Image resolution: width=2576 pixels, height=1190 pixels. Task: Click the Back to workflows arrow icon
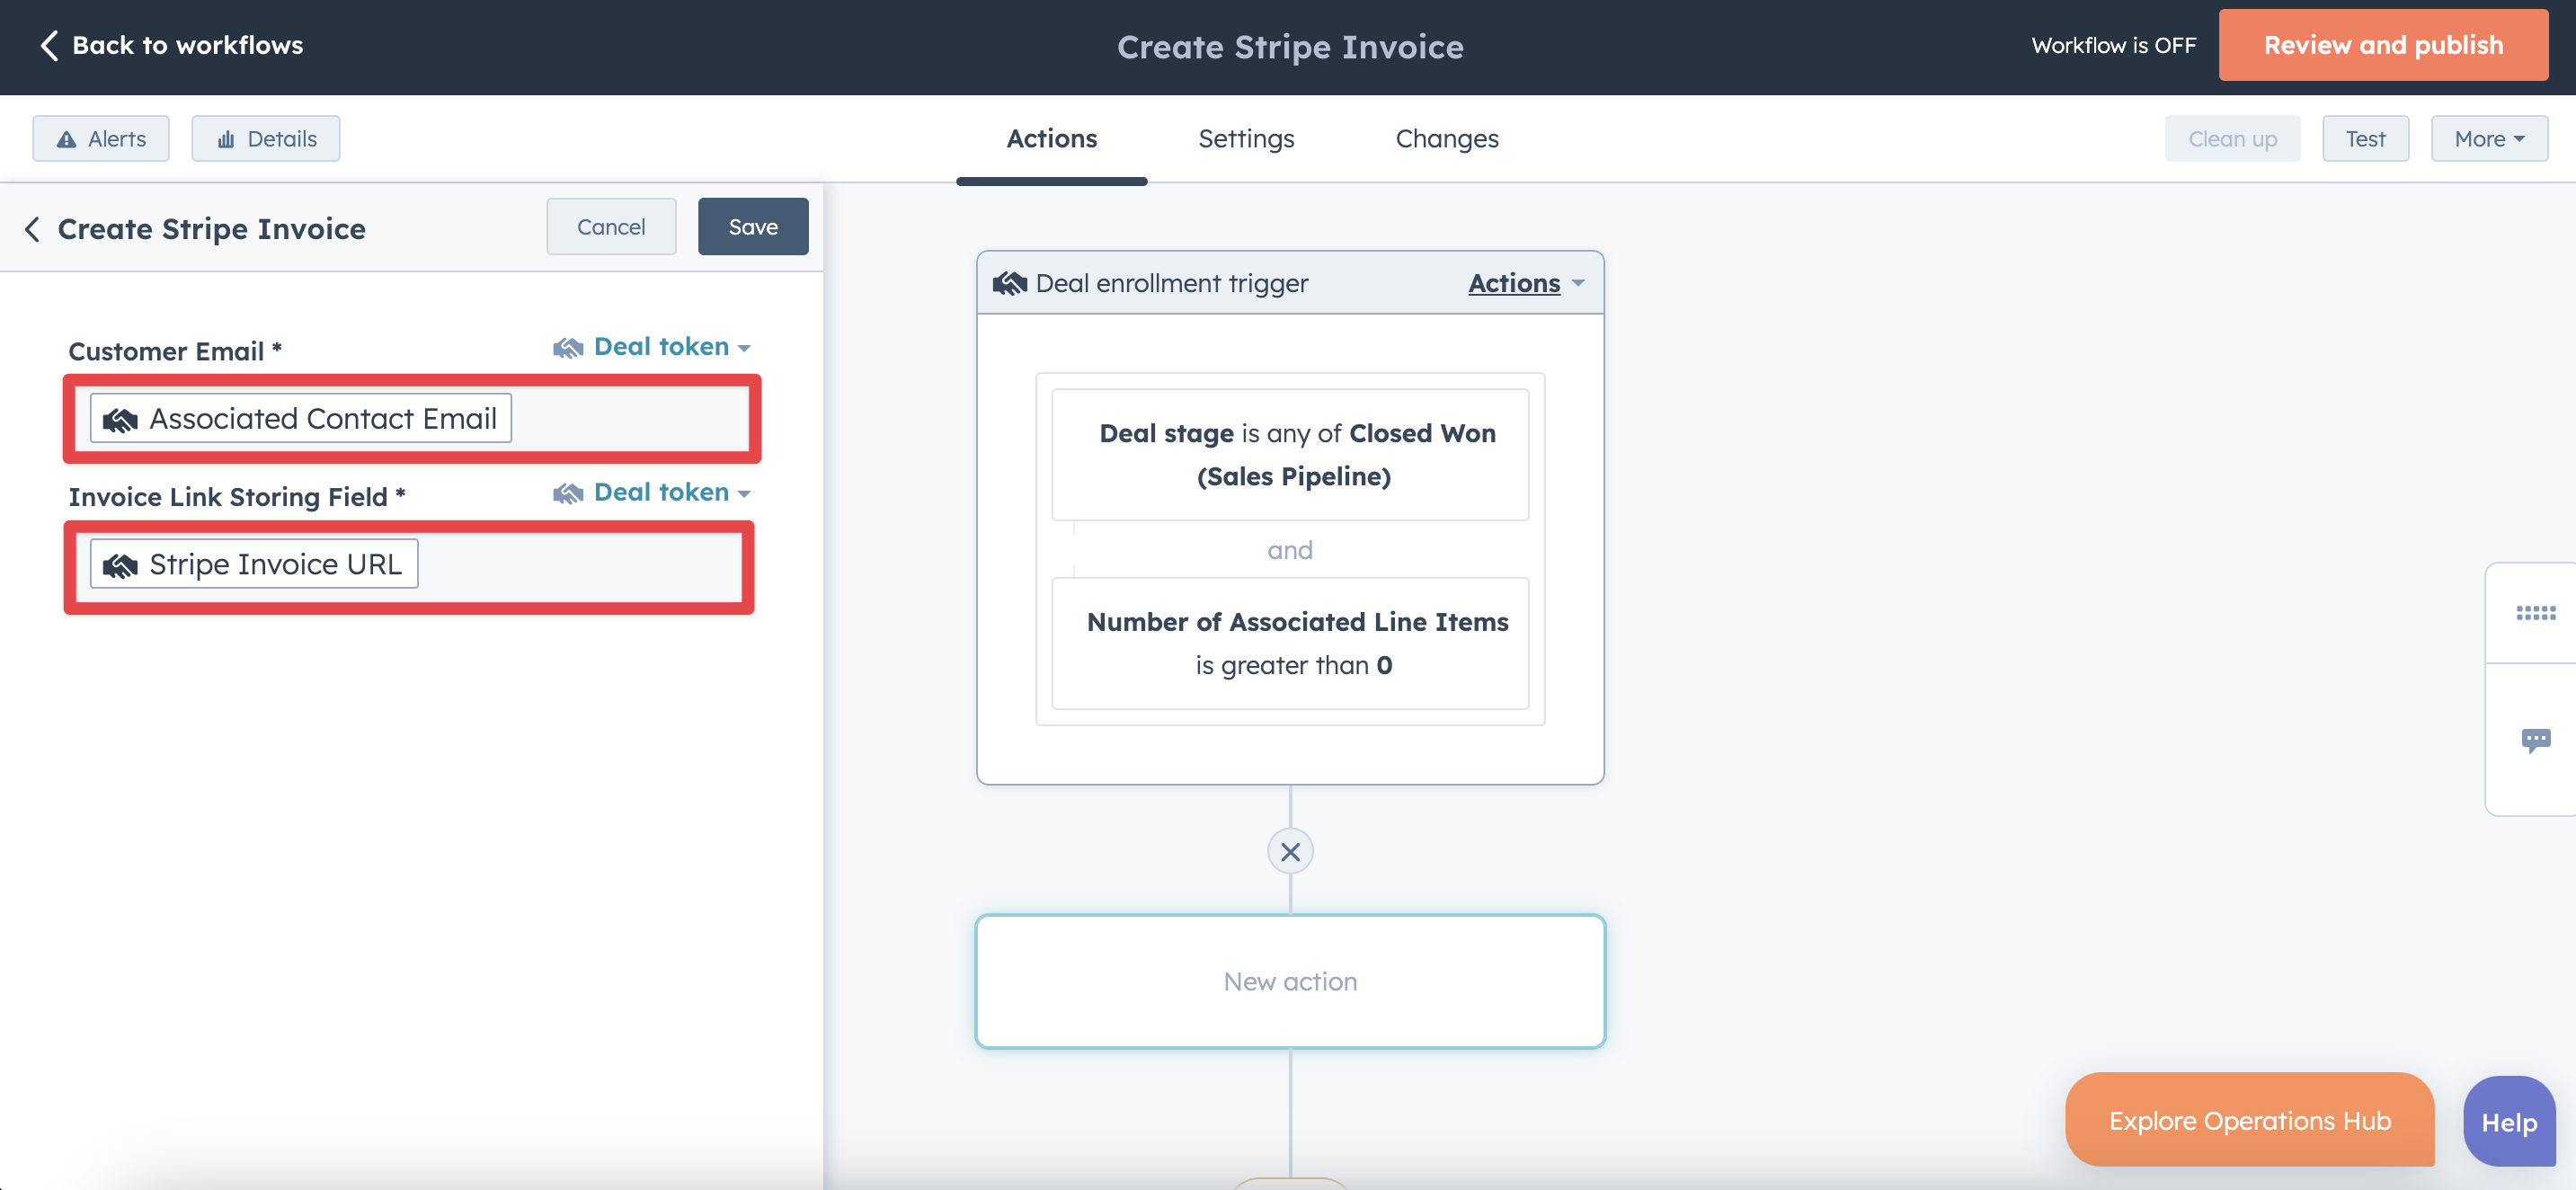pos(49,46)
